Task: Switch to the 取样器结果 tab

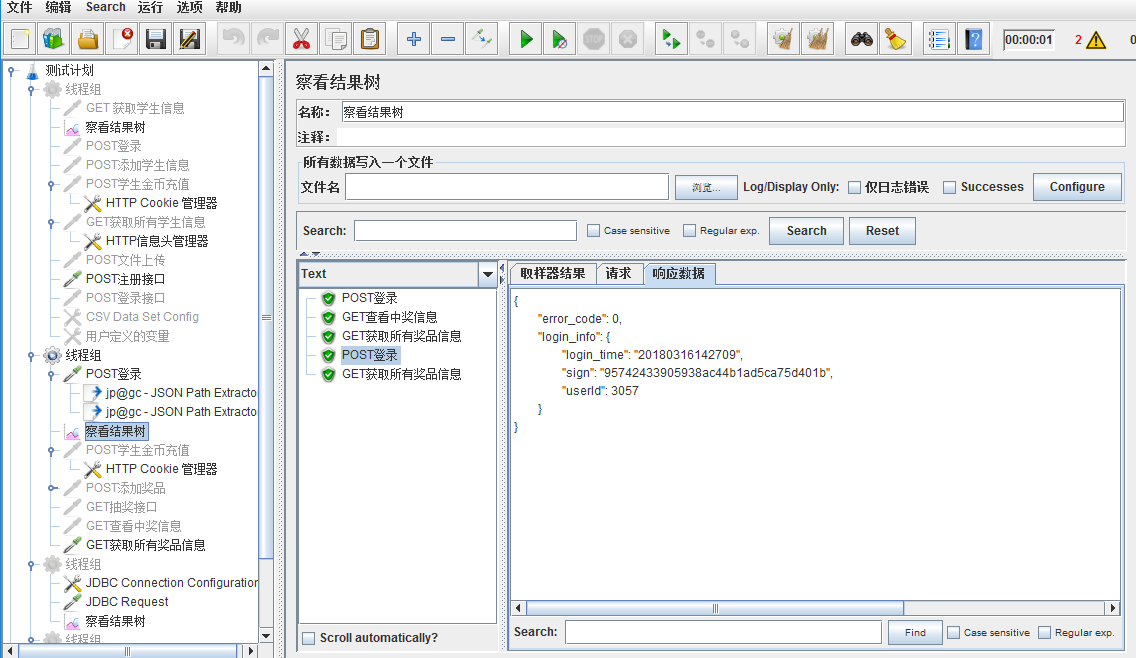Action: (553, 274)
